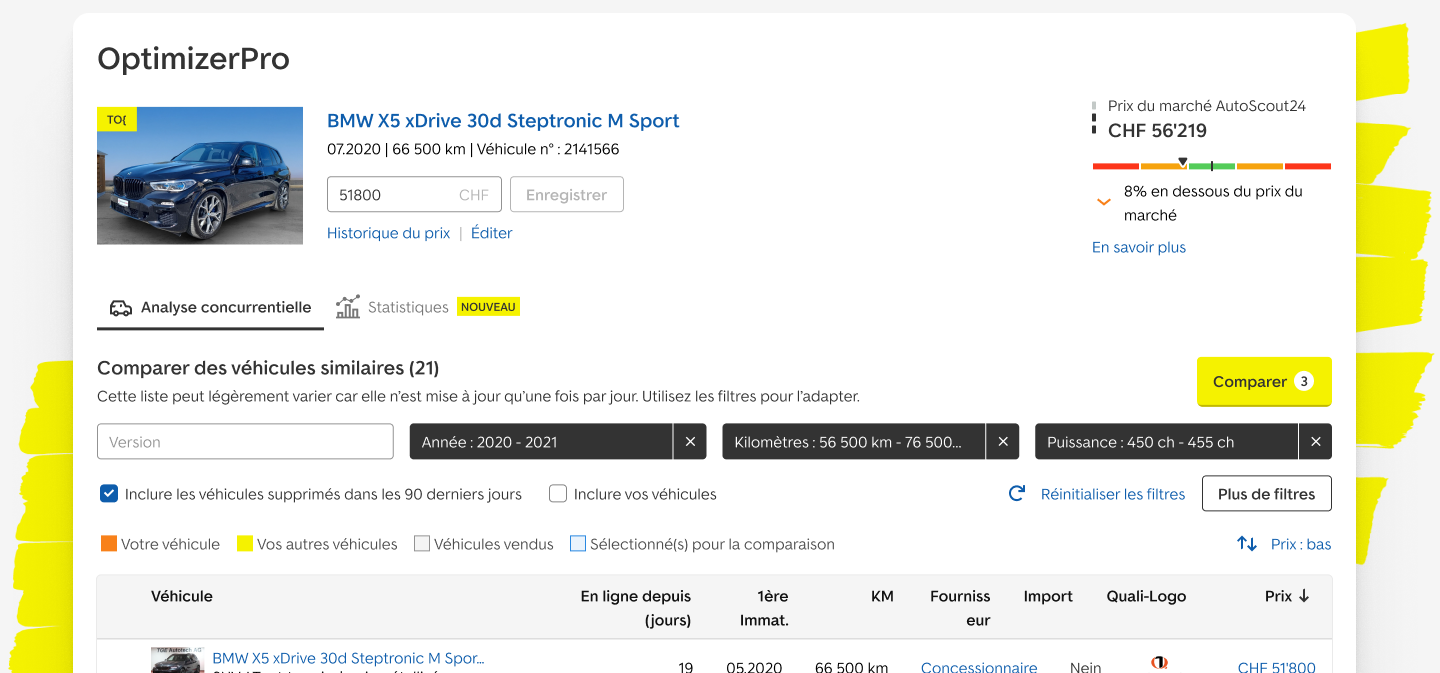Viewport: 1440px width, 673px height.
Task: Click CHF 51'800 price in first row
Action: click(x=1277, y=667)
